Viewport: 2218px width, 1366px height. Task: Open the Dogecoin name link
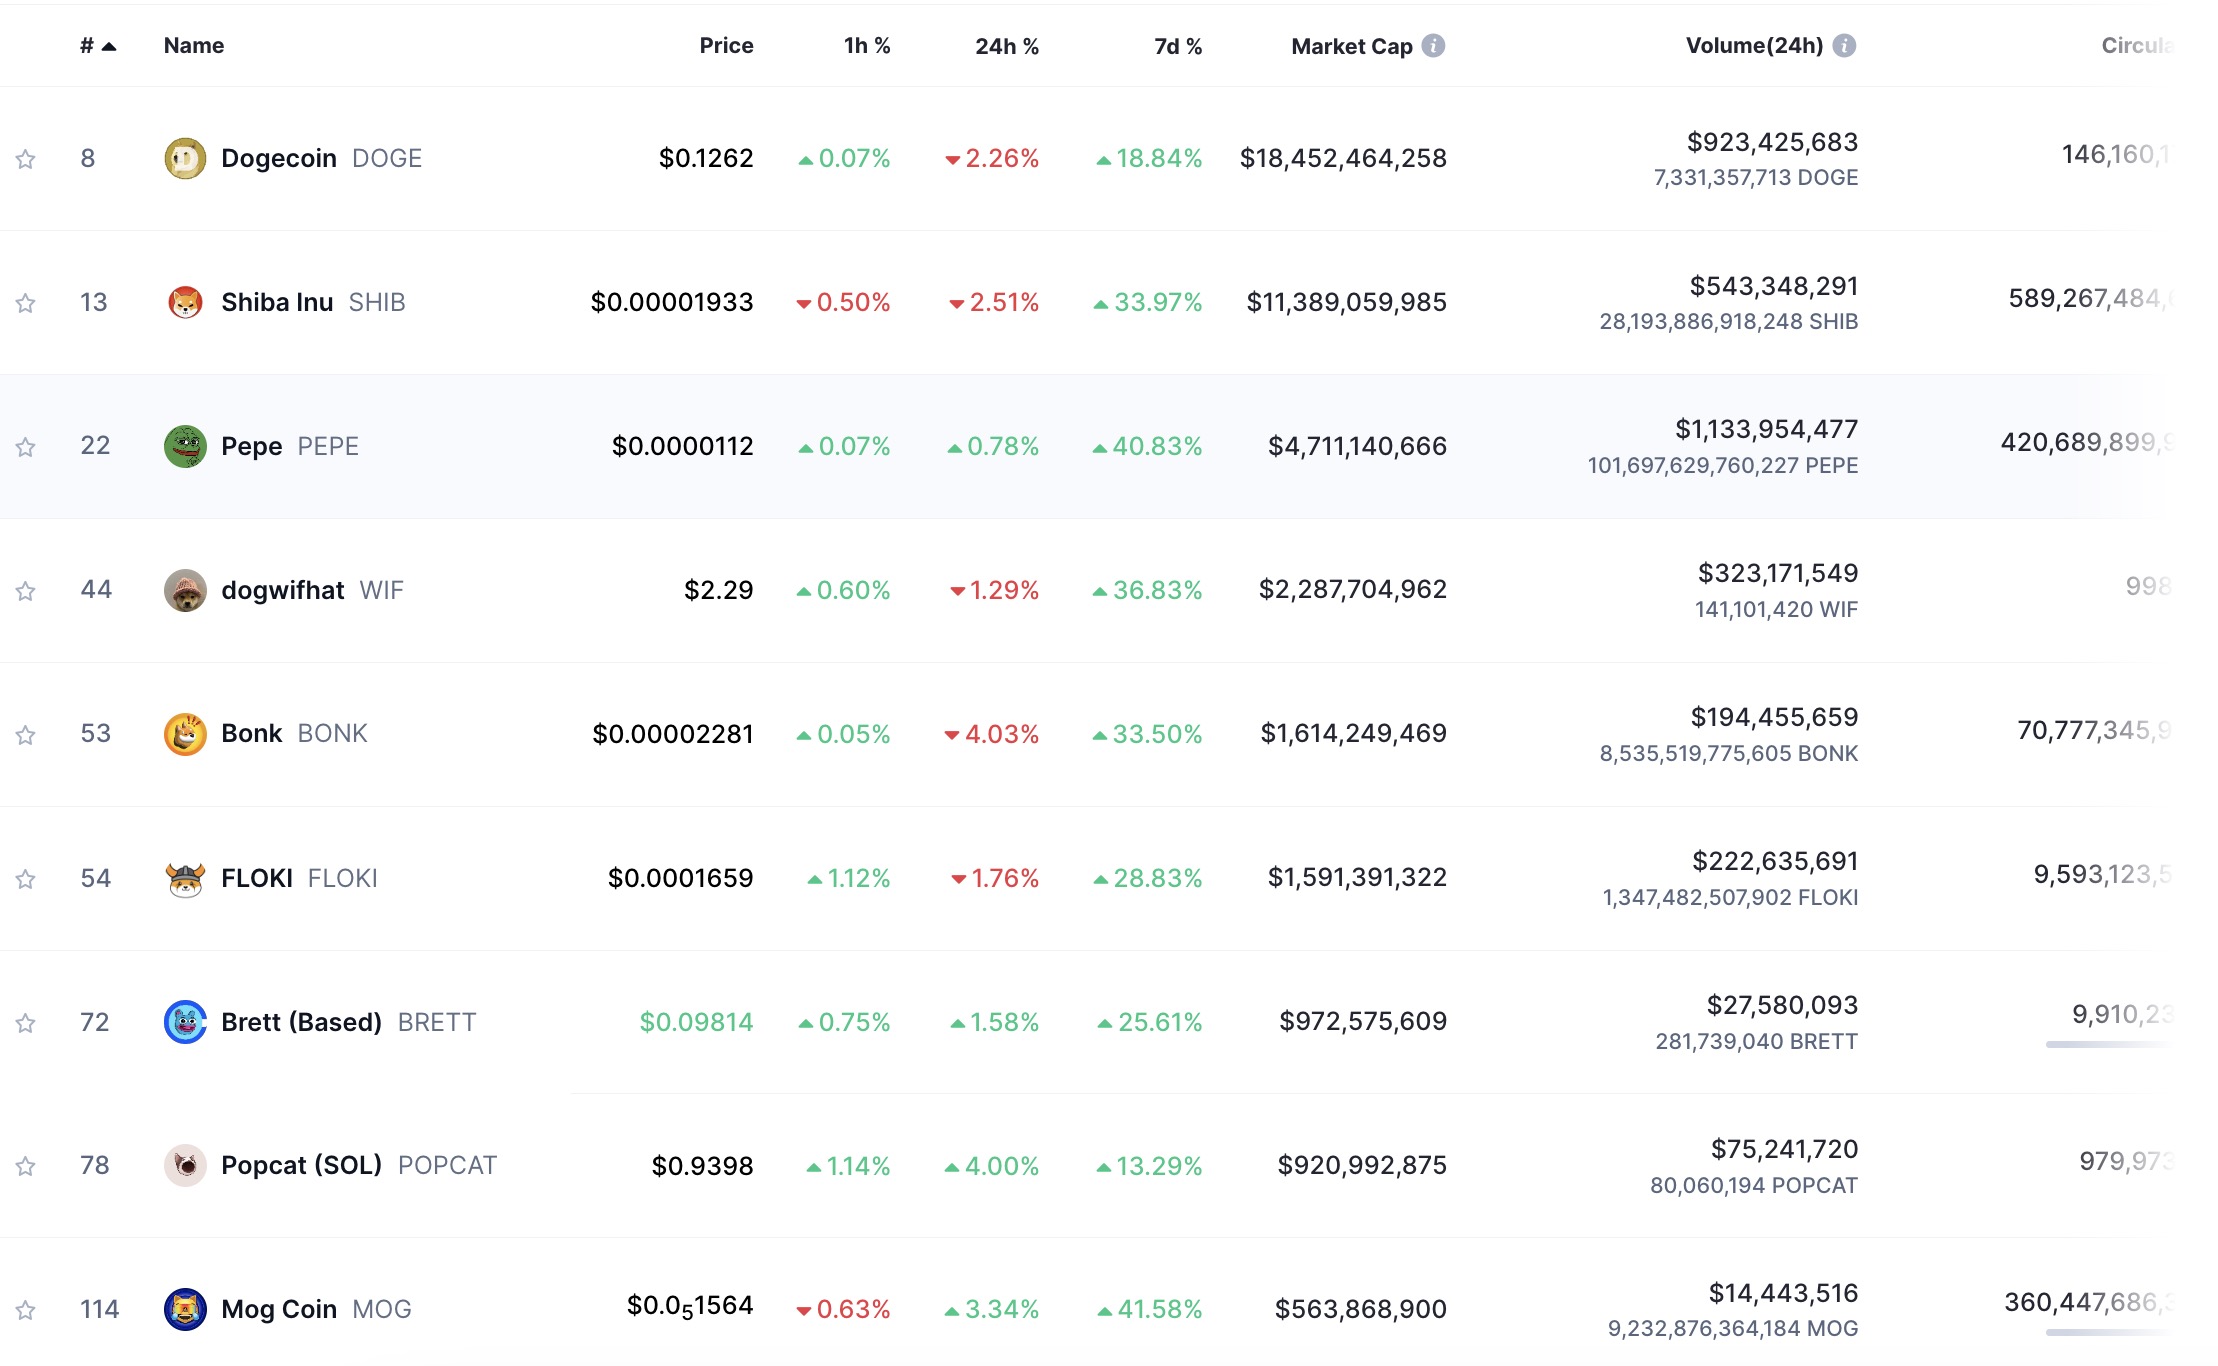pyautogui.click(x=279, y=158)
